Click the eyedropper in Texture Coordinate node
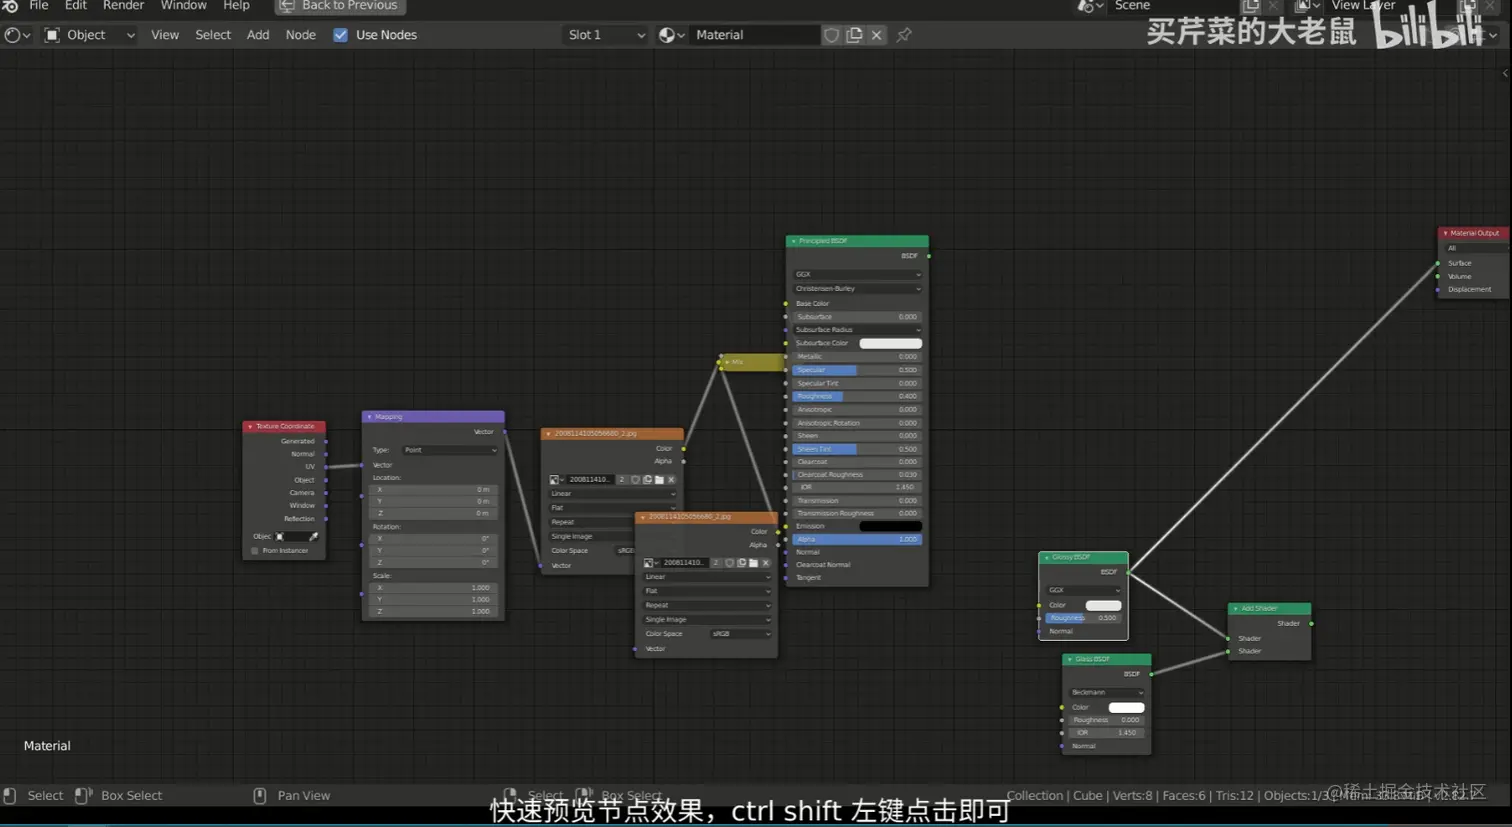1512x827 pixels. click(314, 537)
